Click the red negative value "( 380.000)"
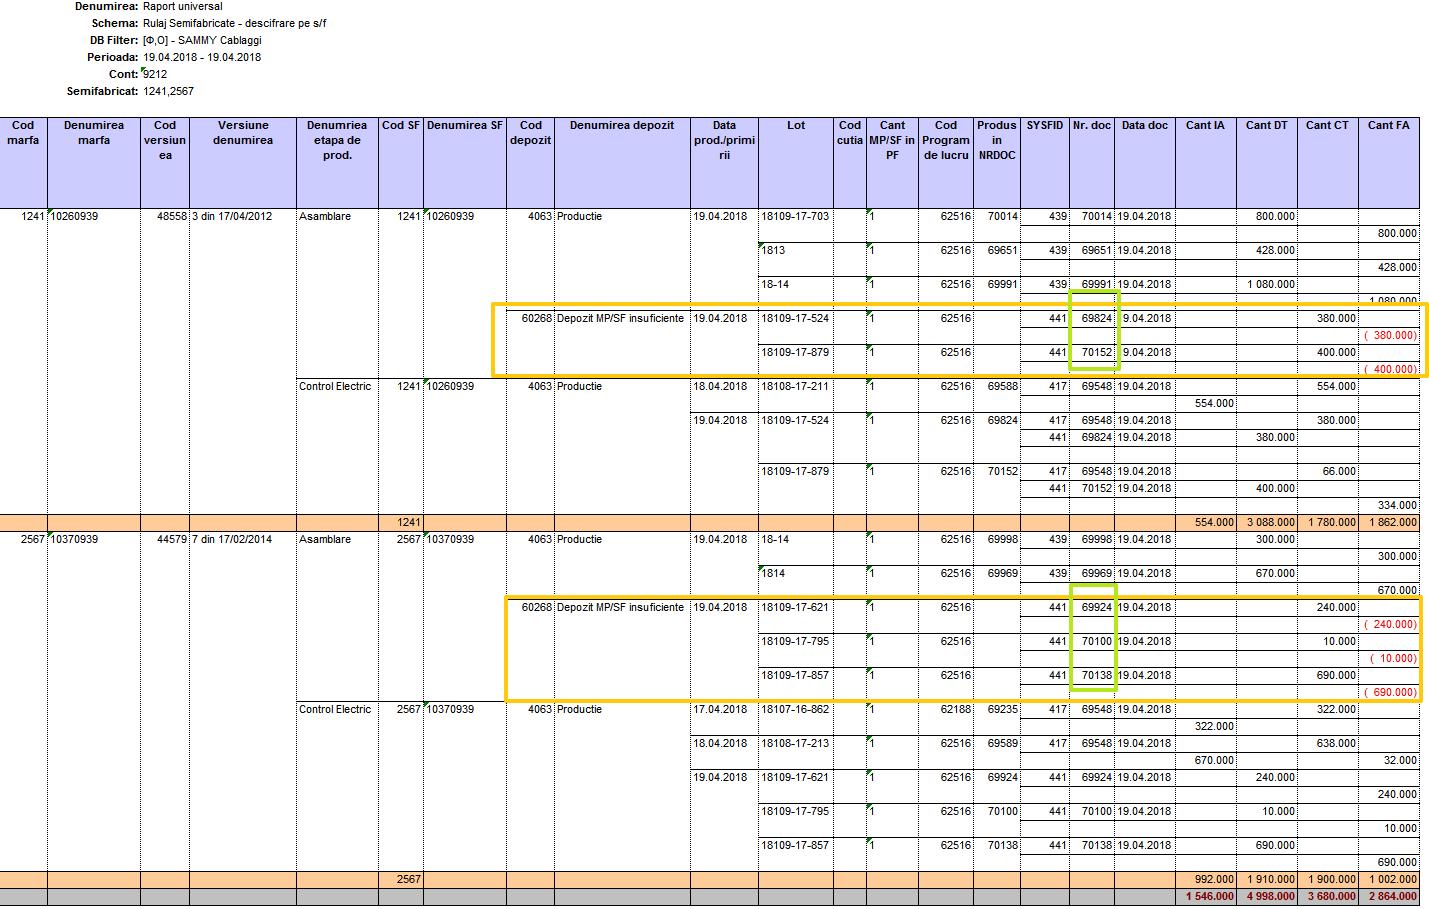The image size is (1429, 909). [x=1390, y=335]
